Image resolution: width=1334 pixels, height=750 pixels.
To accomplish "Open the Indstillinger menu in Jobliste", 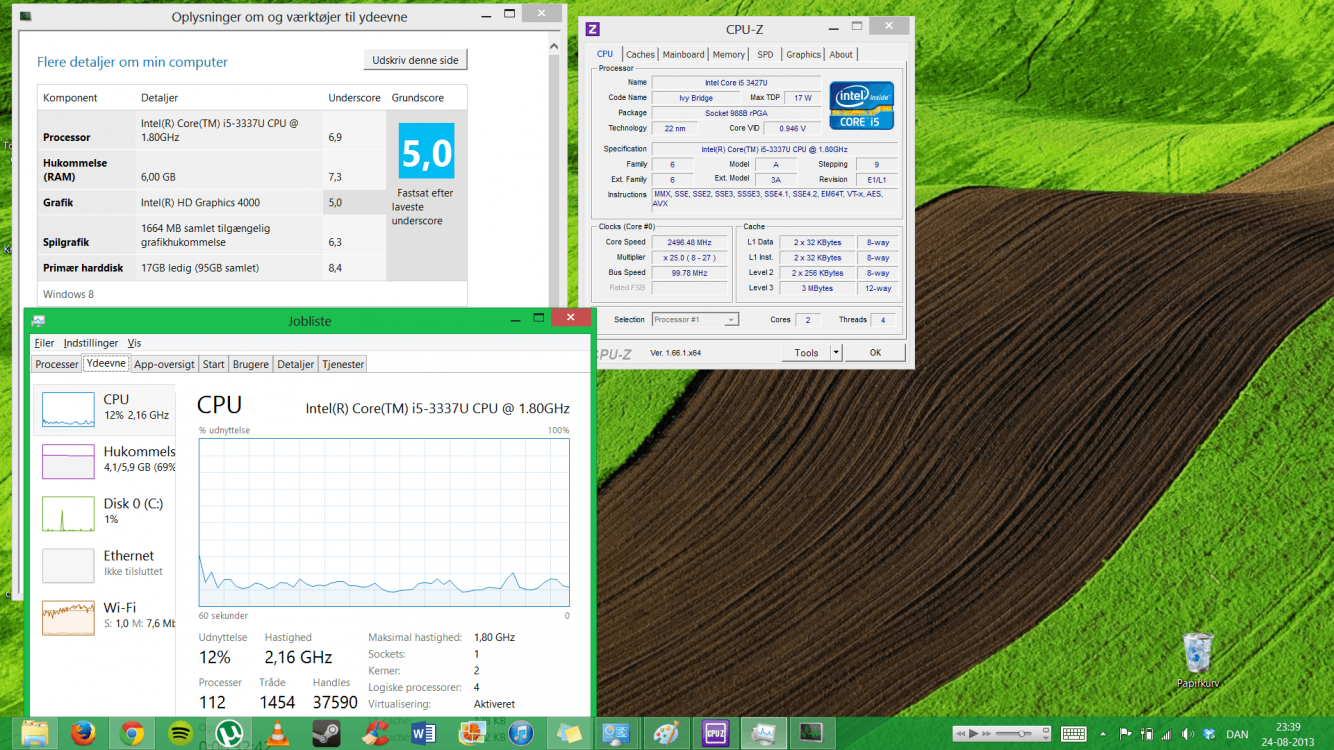I will pos(91,343).
